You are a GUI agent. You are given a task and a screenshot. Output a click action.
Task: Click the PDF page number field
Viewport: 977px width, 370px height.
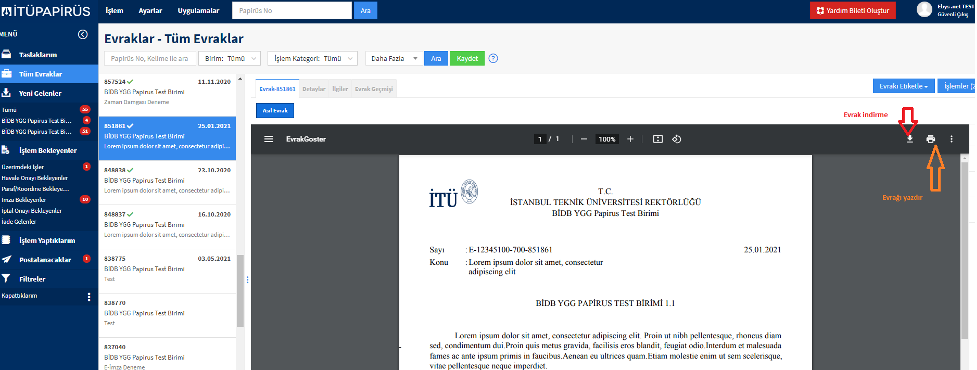(x=540, y=140)
